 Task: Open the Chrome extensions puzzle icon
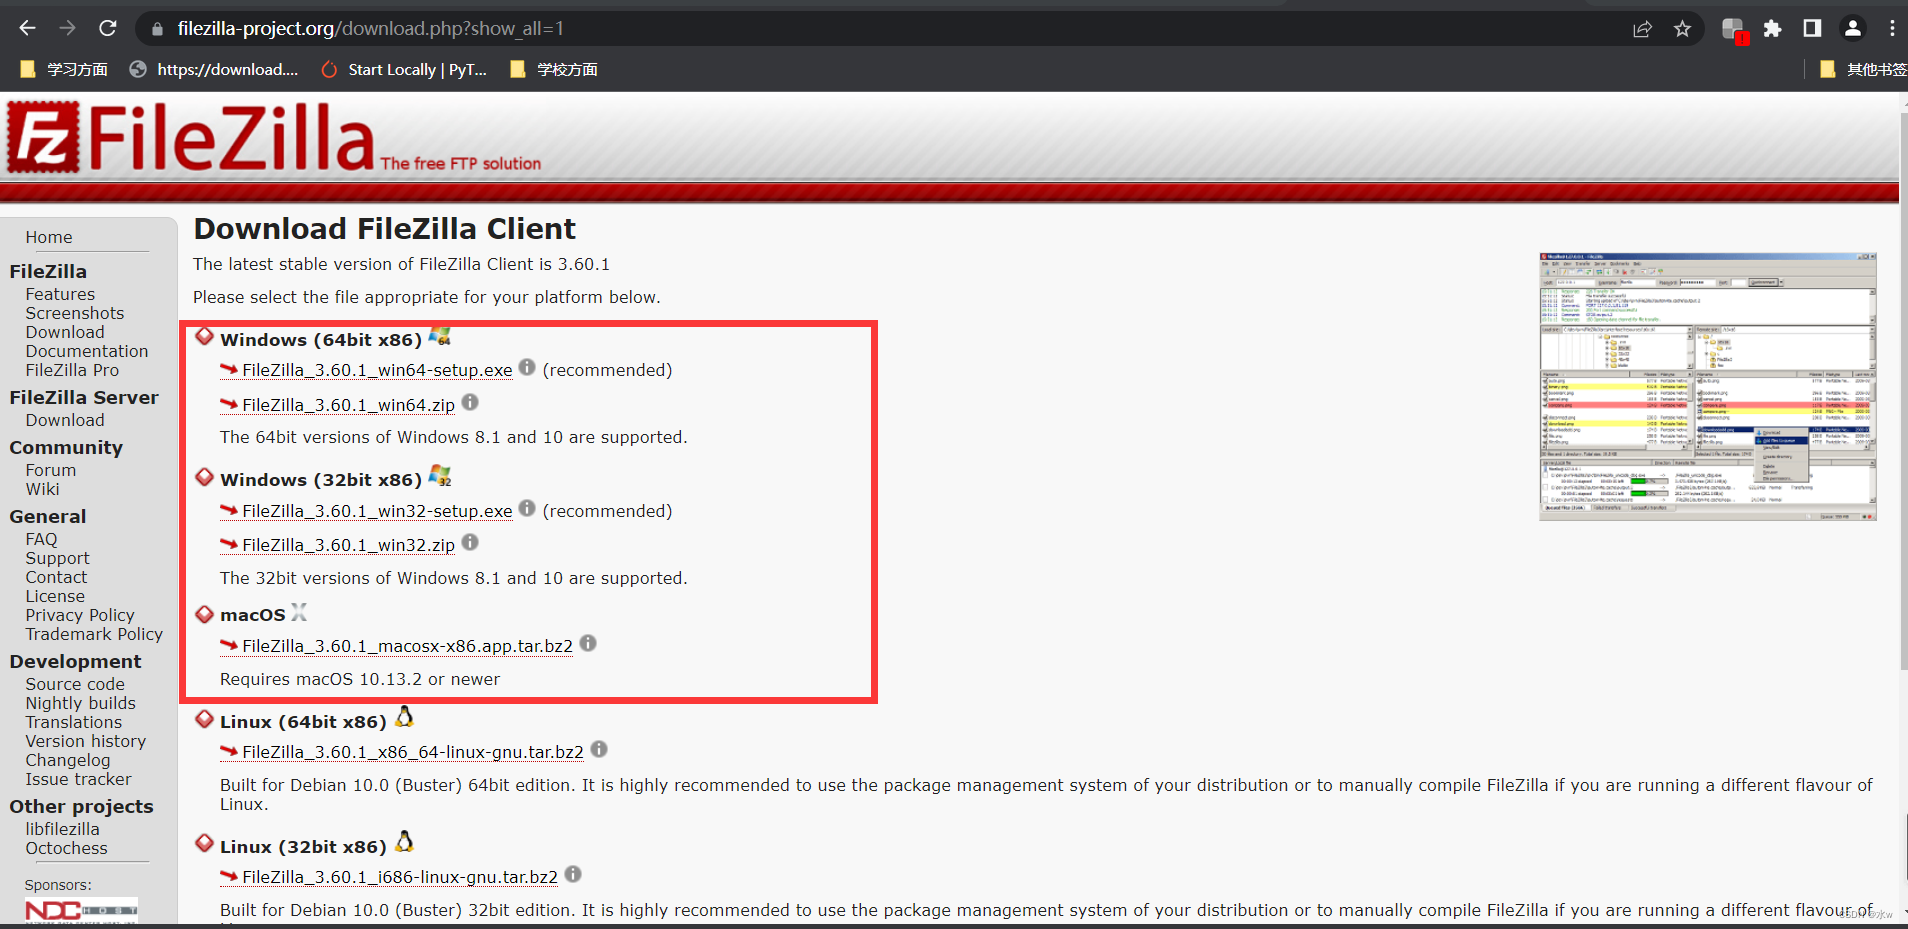point(1772,28)
